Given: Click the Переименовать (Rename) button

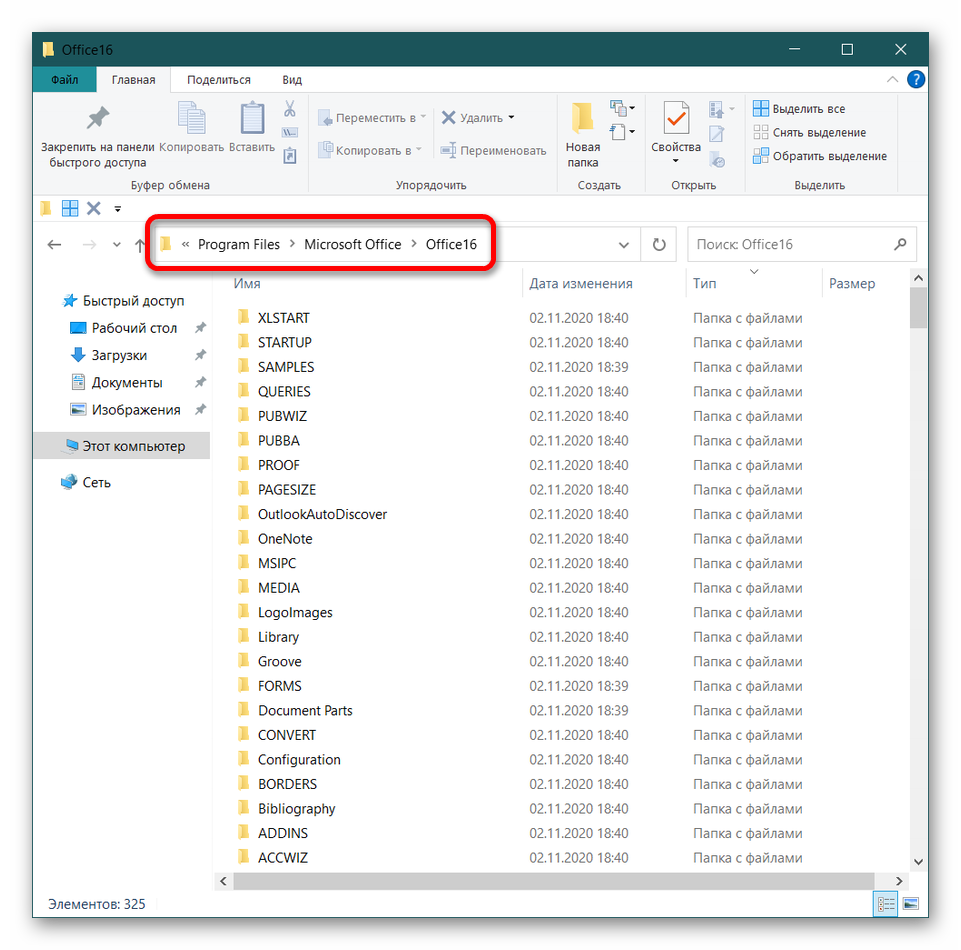Looking at the screenshot, I should pyautogui.click(x=493, y=150).
